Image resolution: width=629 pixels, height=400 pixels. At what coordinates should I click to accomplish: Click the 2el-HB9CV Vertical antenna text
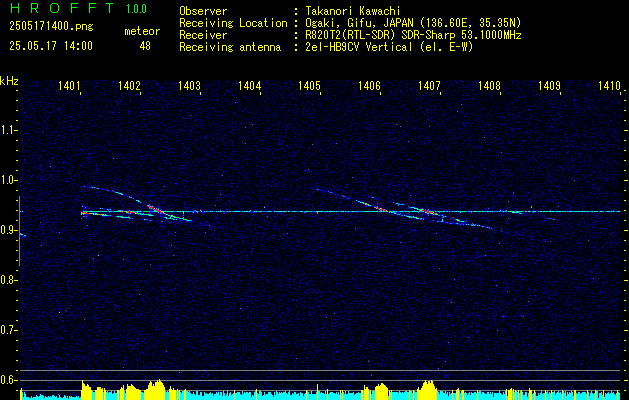(389, 47)
